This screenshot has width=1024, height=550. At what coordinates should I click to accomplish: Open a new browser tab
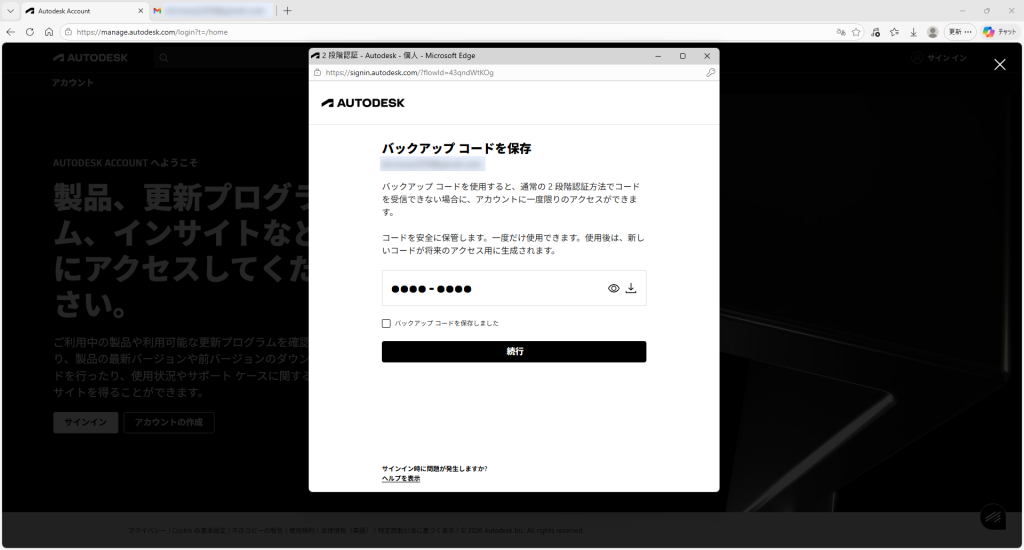(288, 11)
